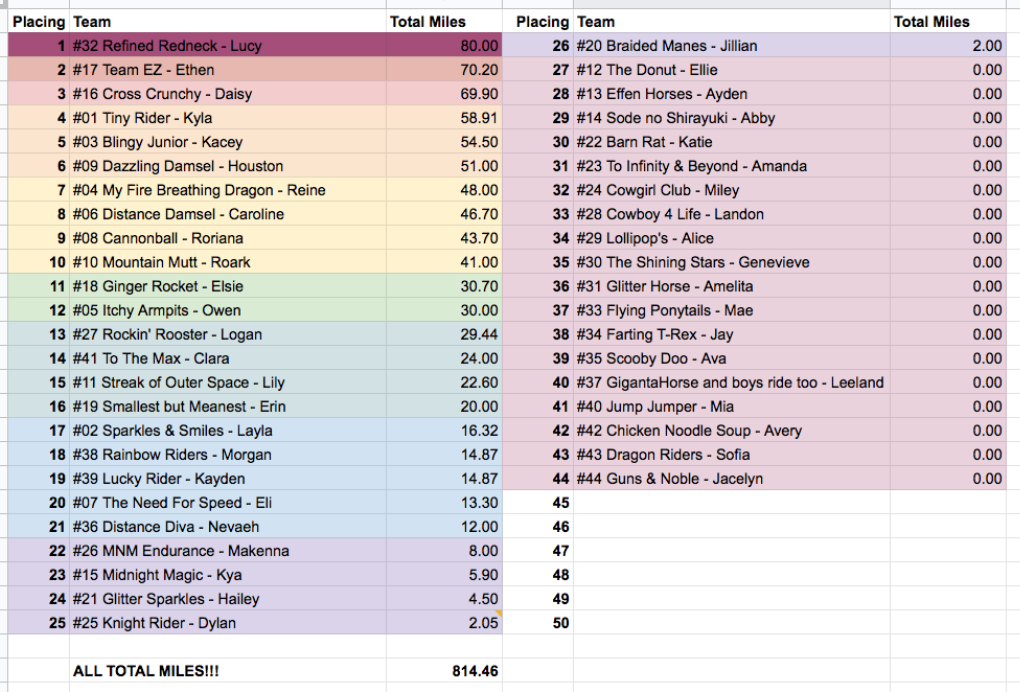The image size is (1020, 692).
Task: Select '#34 Farting T-Rex - Jay' cell
Action: (732, 334)
